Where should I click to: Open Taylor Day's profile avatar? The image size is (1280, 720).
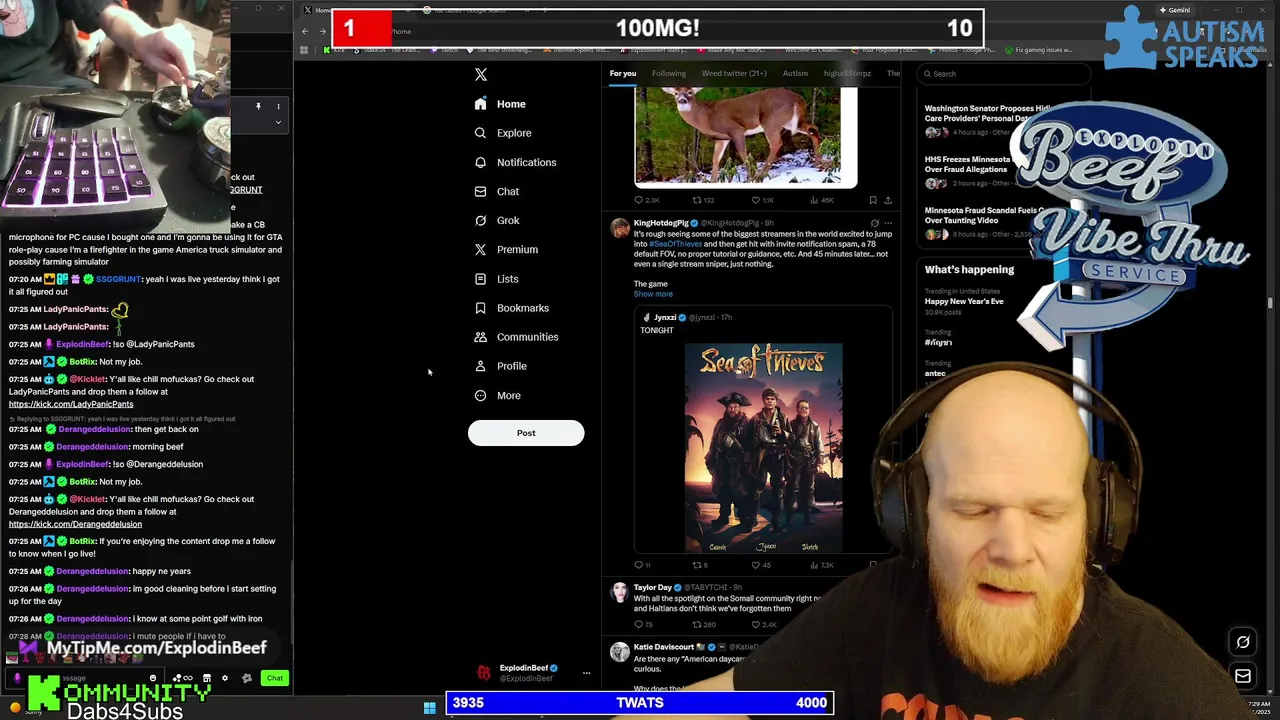point(620,593)
